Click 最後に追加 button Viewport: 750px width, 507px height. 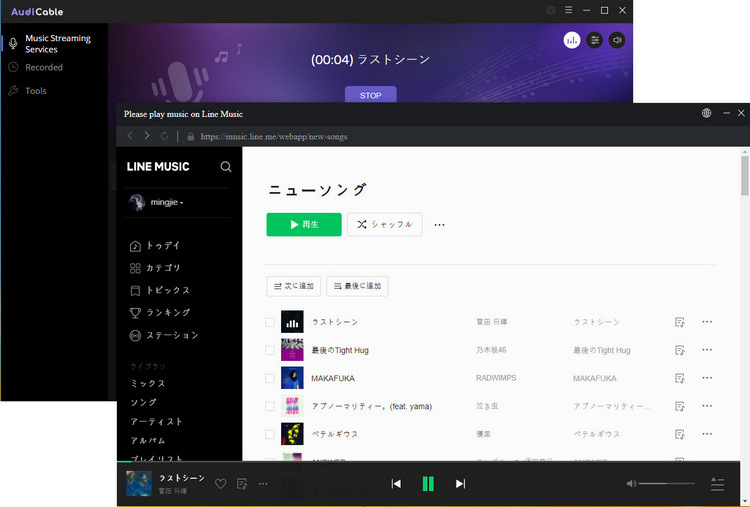pyautogui.click(x=357, y=286)
